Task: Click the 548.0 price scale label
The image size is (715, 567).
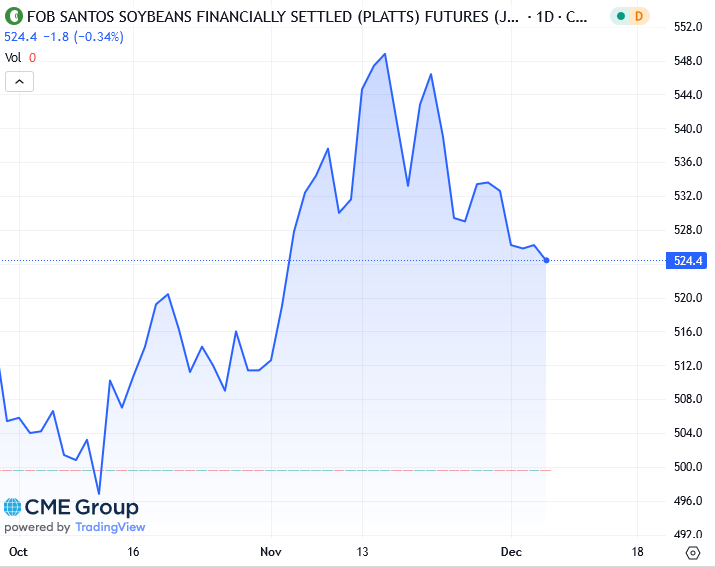Action: pyautogui.click(x=686, y=61)
